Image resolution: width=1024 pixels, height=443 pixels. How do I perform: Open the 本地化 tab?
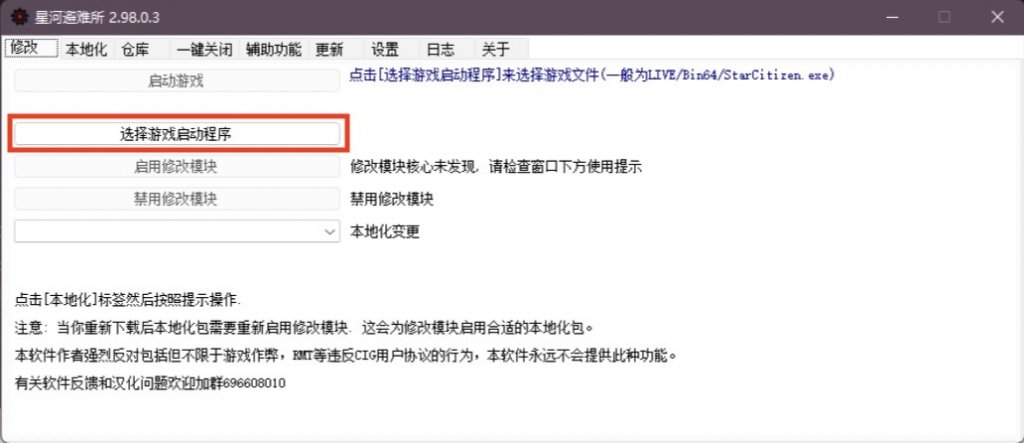pyautogui.click(x=86, y=49)
